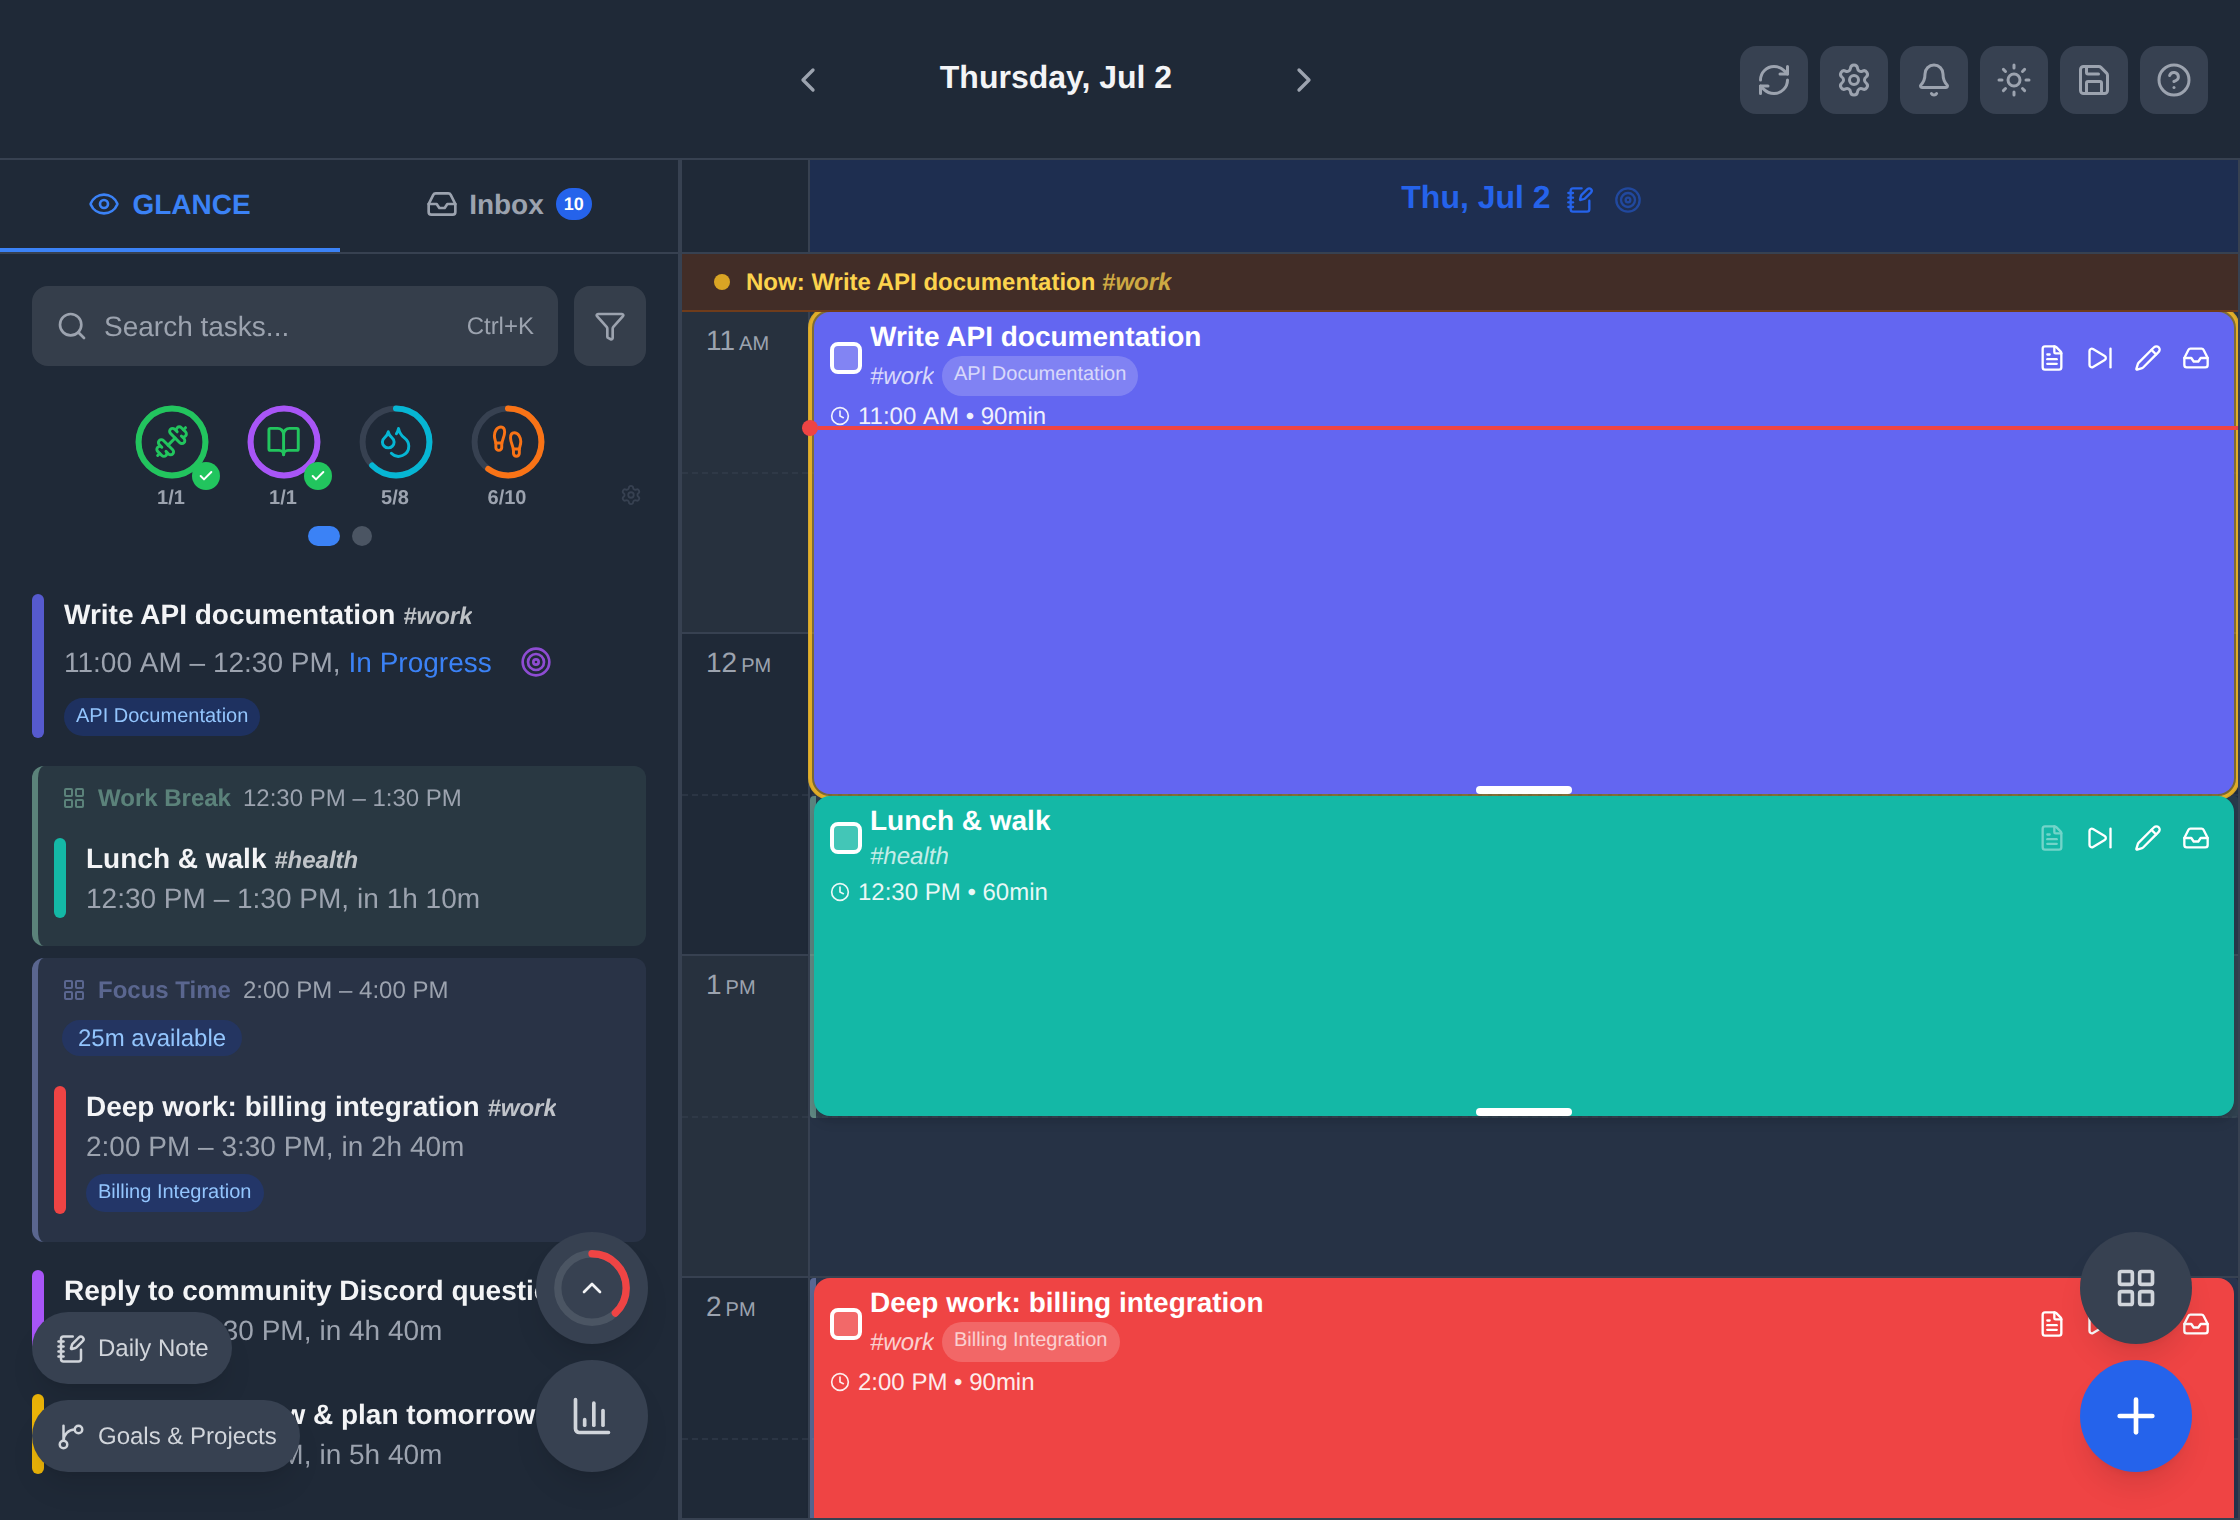Click the Thursday, Jul 2 header date

[1055, 78]
